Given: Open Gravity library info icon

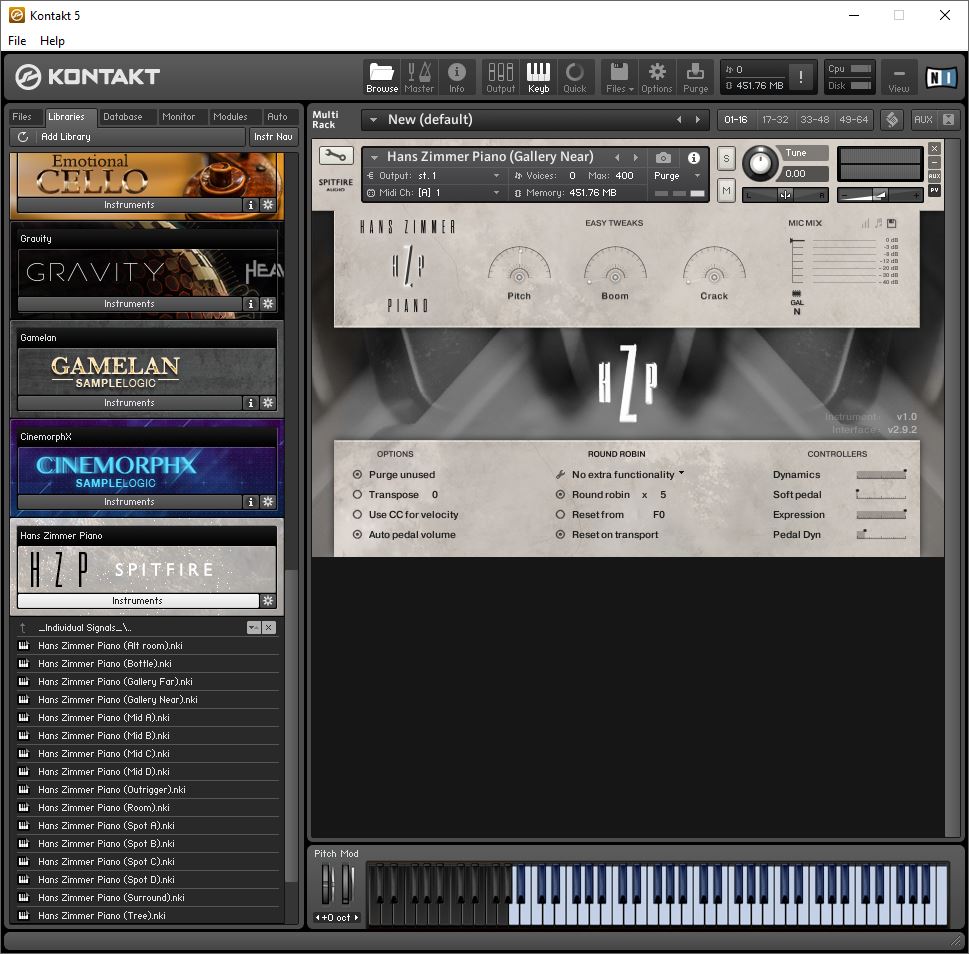Looking at the screenshot, I should [x=250, y=304].
